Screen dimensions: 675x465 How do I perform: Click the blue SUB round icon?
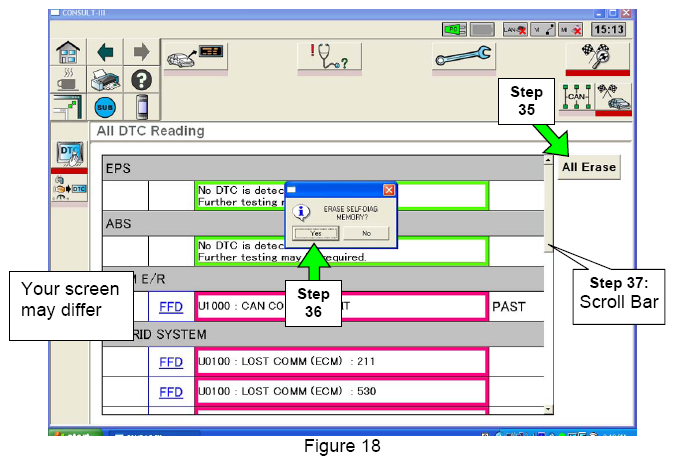(x=105, y=107)
